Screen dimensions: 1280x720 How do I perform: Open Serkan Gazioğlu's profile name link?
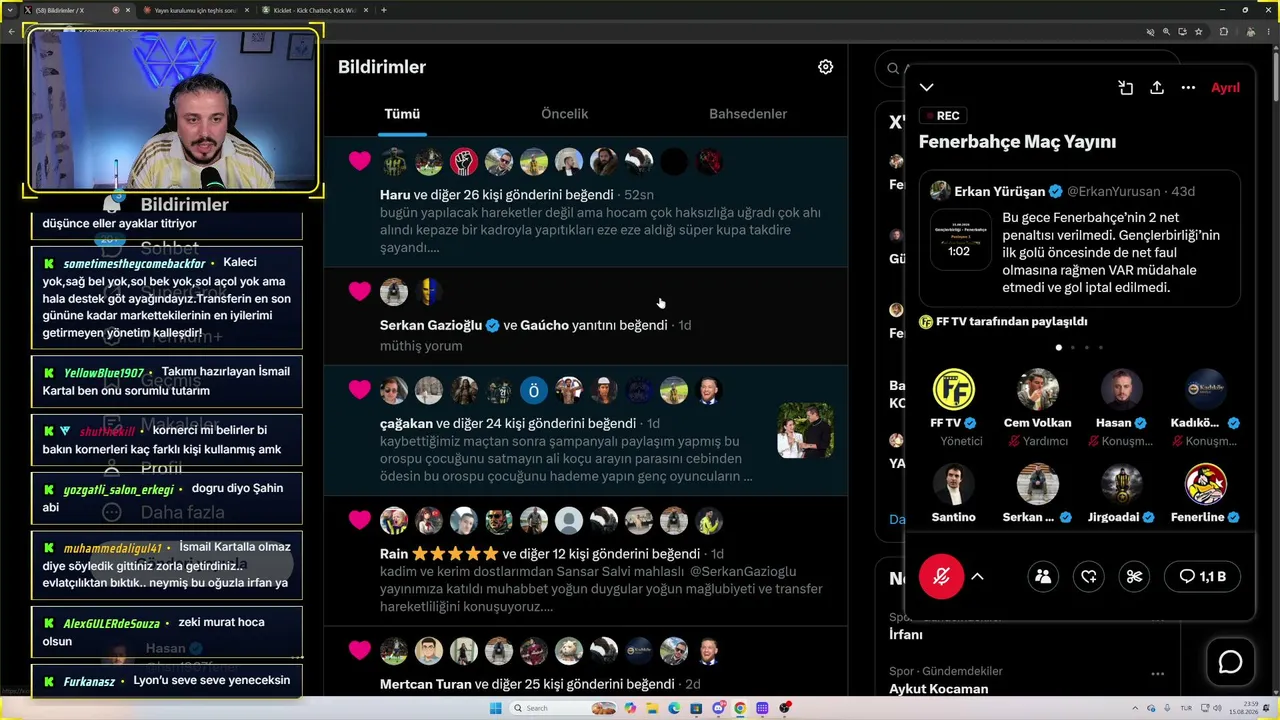[x=431, y=325]
